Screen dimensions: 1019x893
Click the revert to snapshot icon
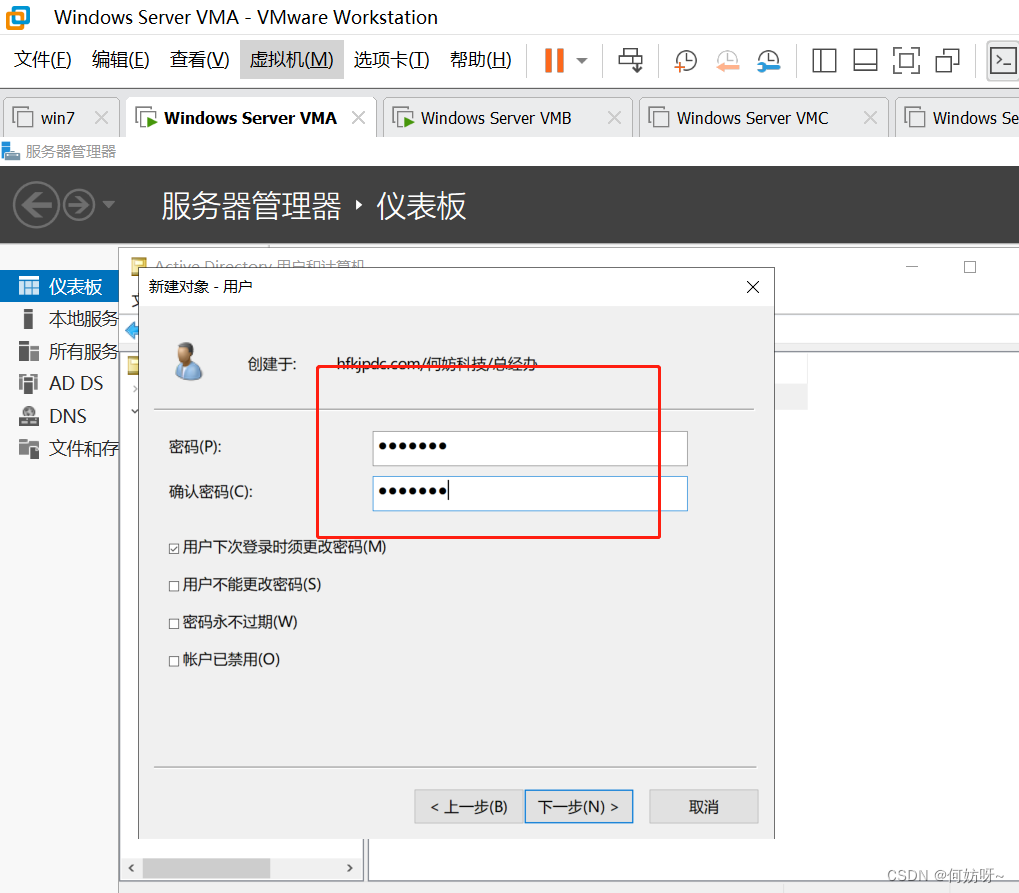[x=727, y=61]
